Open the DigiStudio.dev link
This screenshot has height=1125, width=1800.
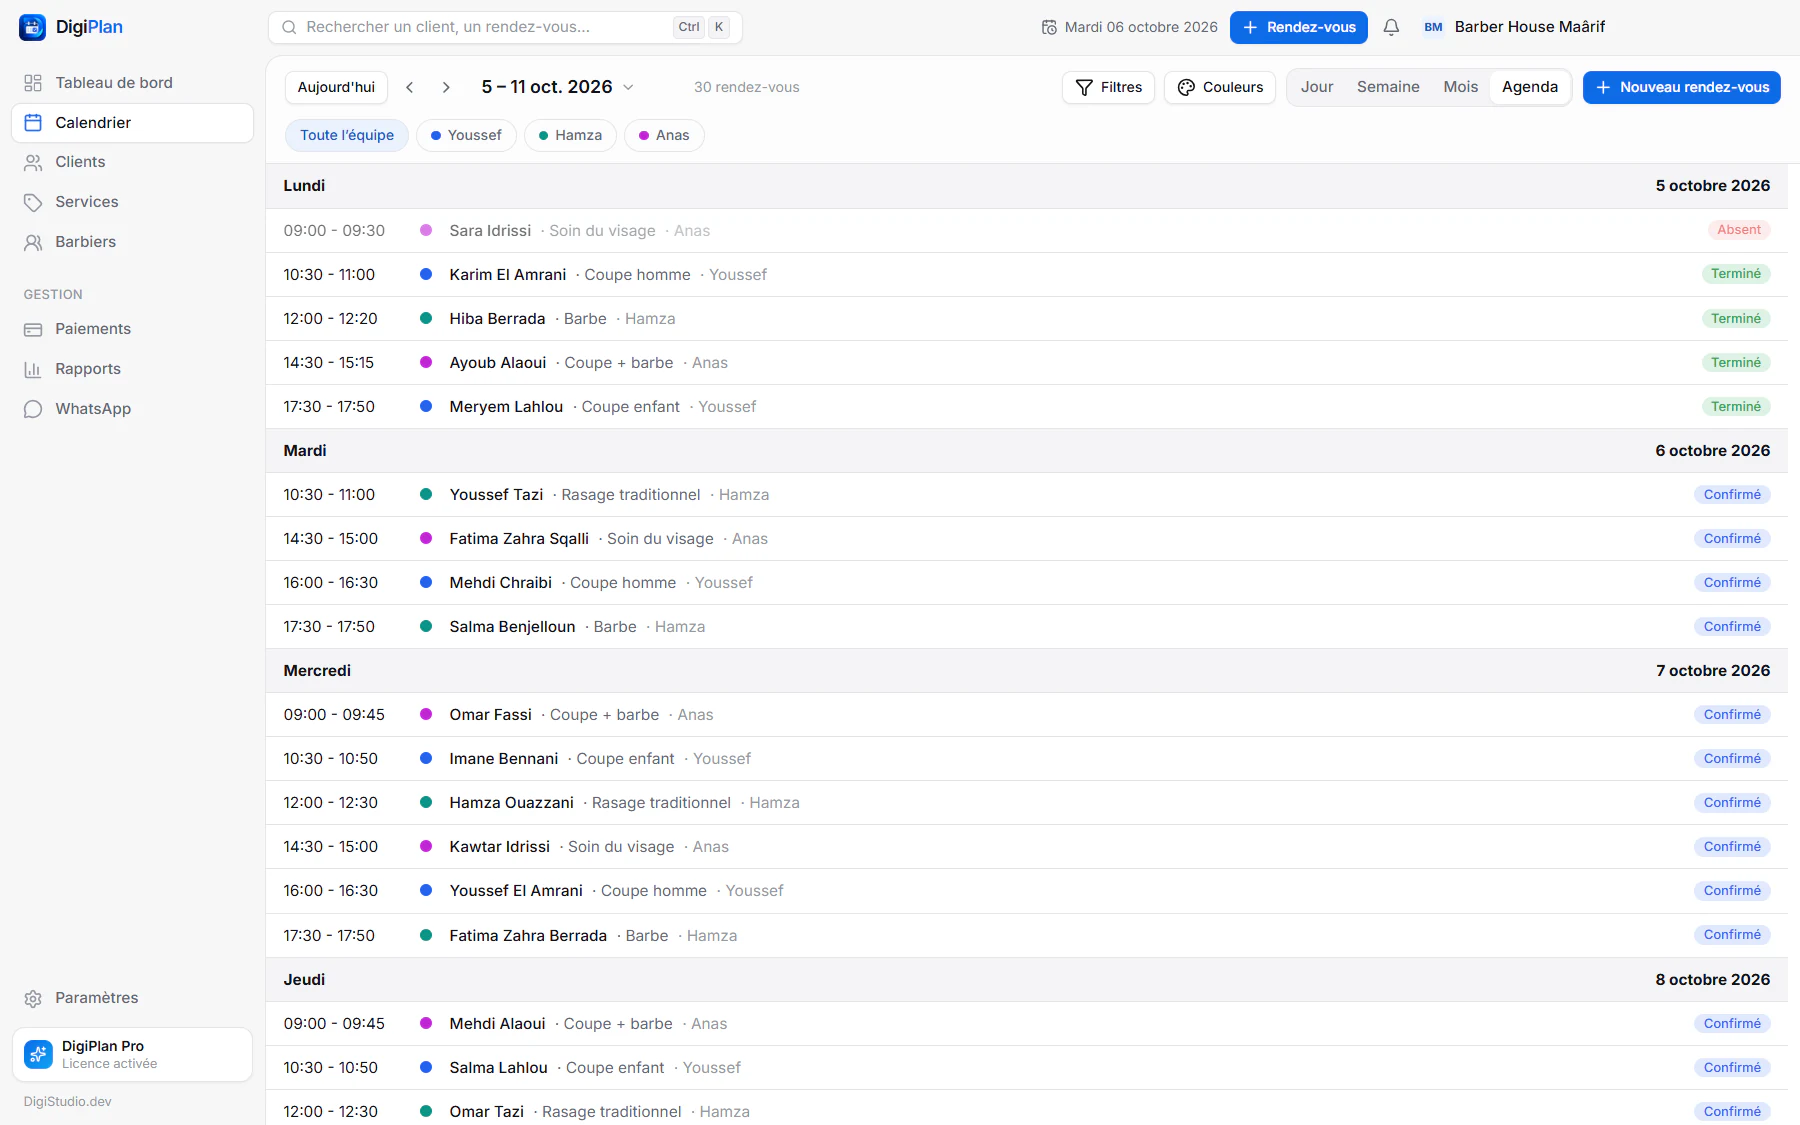68,1101
